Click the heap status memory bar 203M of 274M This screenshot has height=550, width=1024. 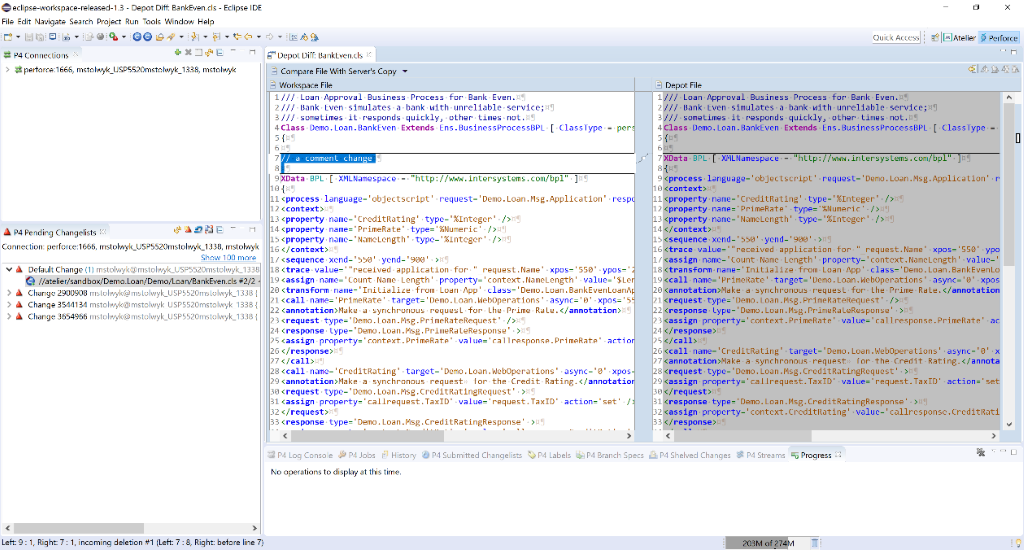click(x=767, y=543)
